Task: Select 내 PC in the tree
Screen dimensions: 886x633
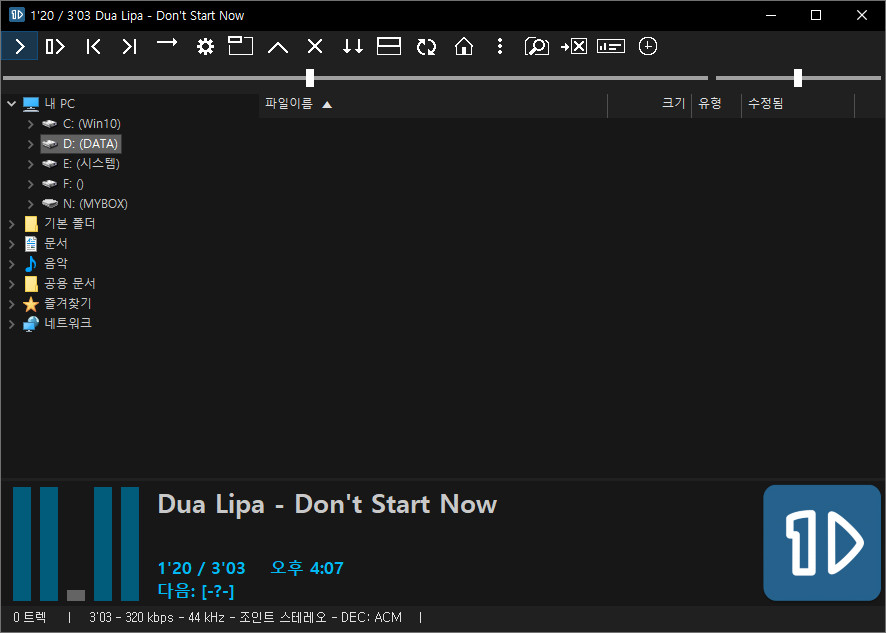Action: coord(59,104)
